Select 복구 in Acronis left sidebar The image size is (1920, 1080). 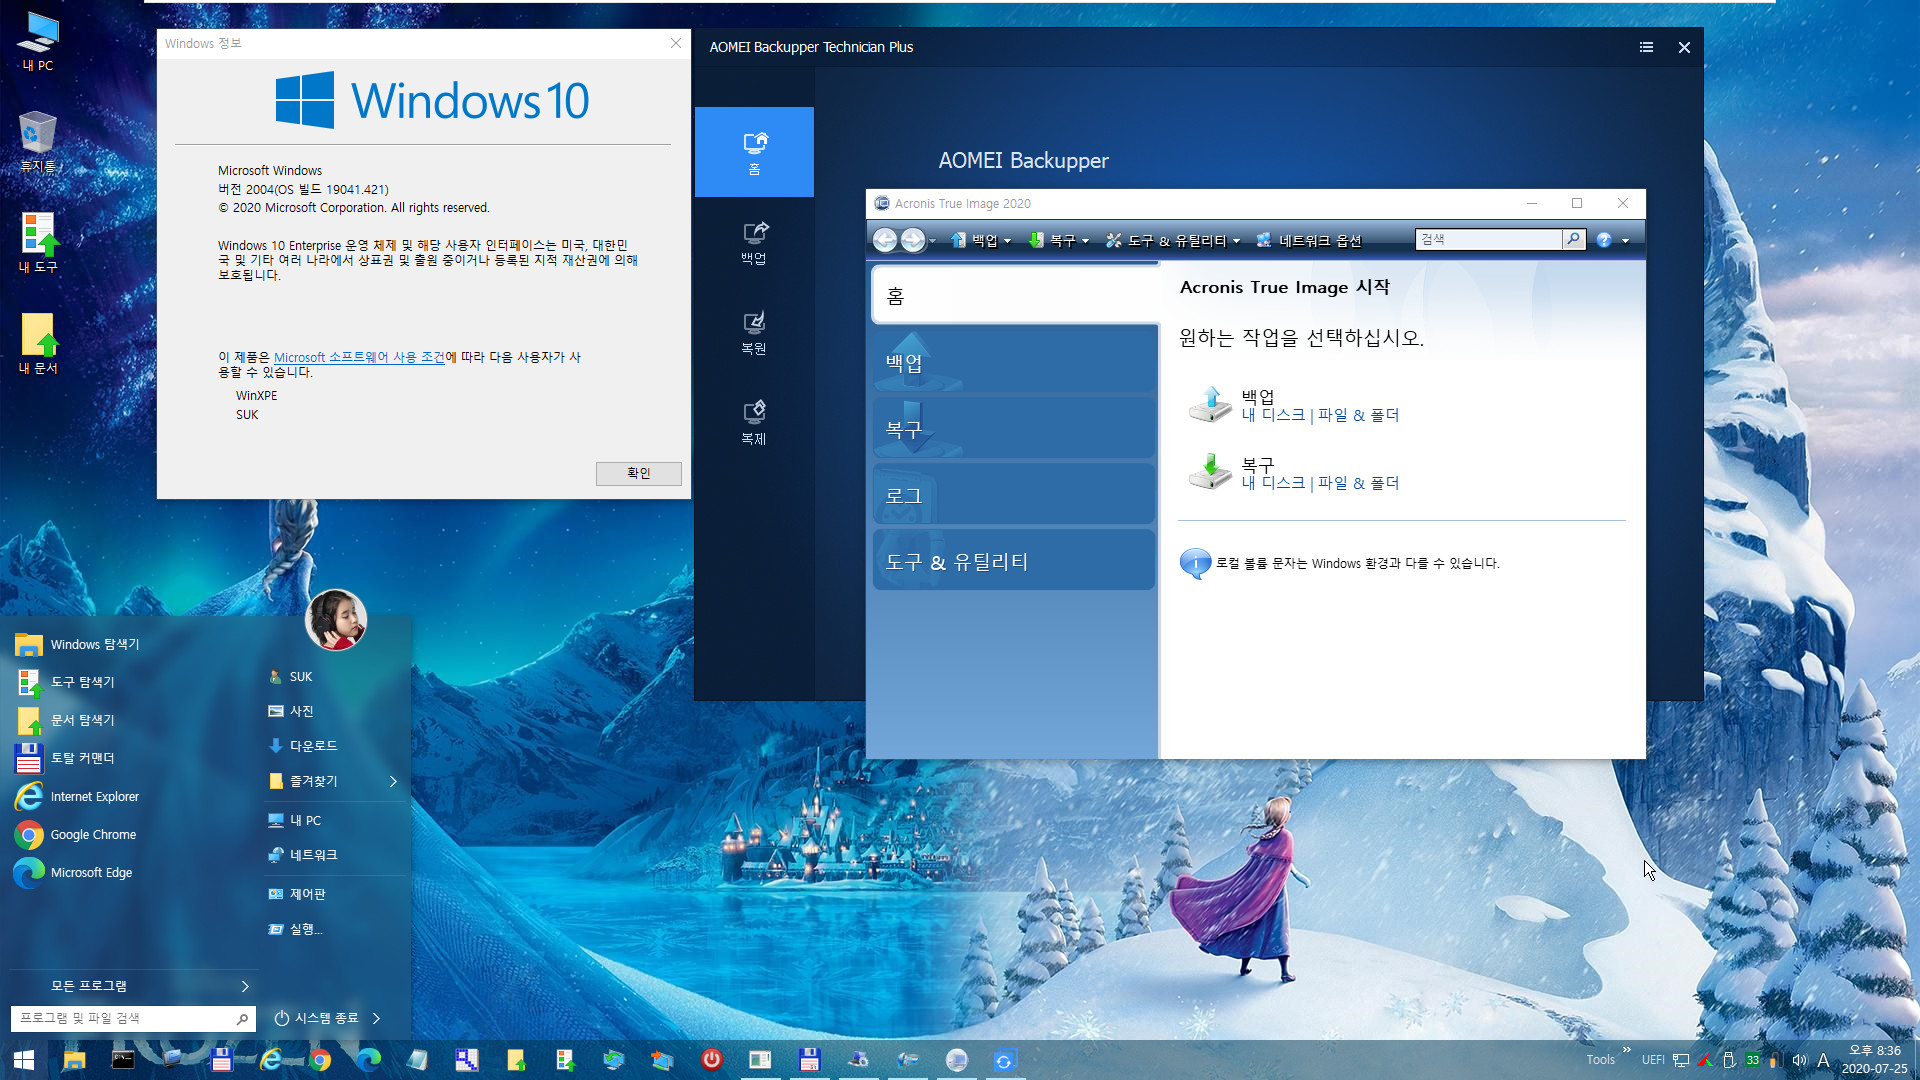coord(1014,429)
